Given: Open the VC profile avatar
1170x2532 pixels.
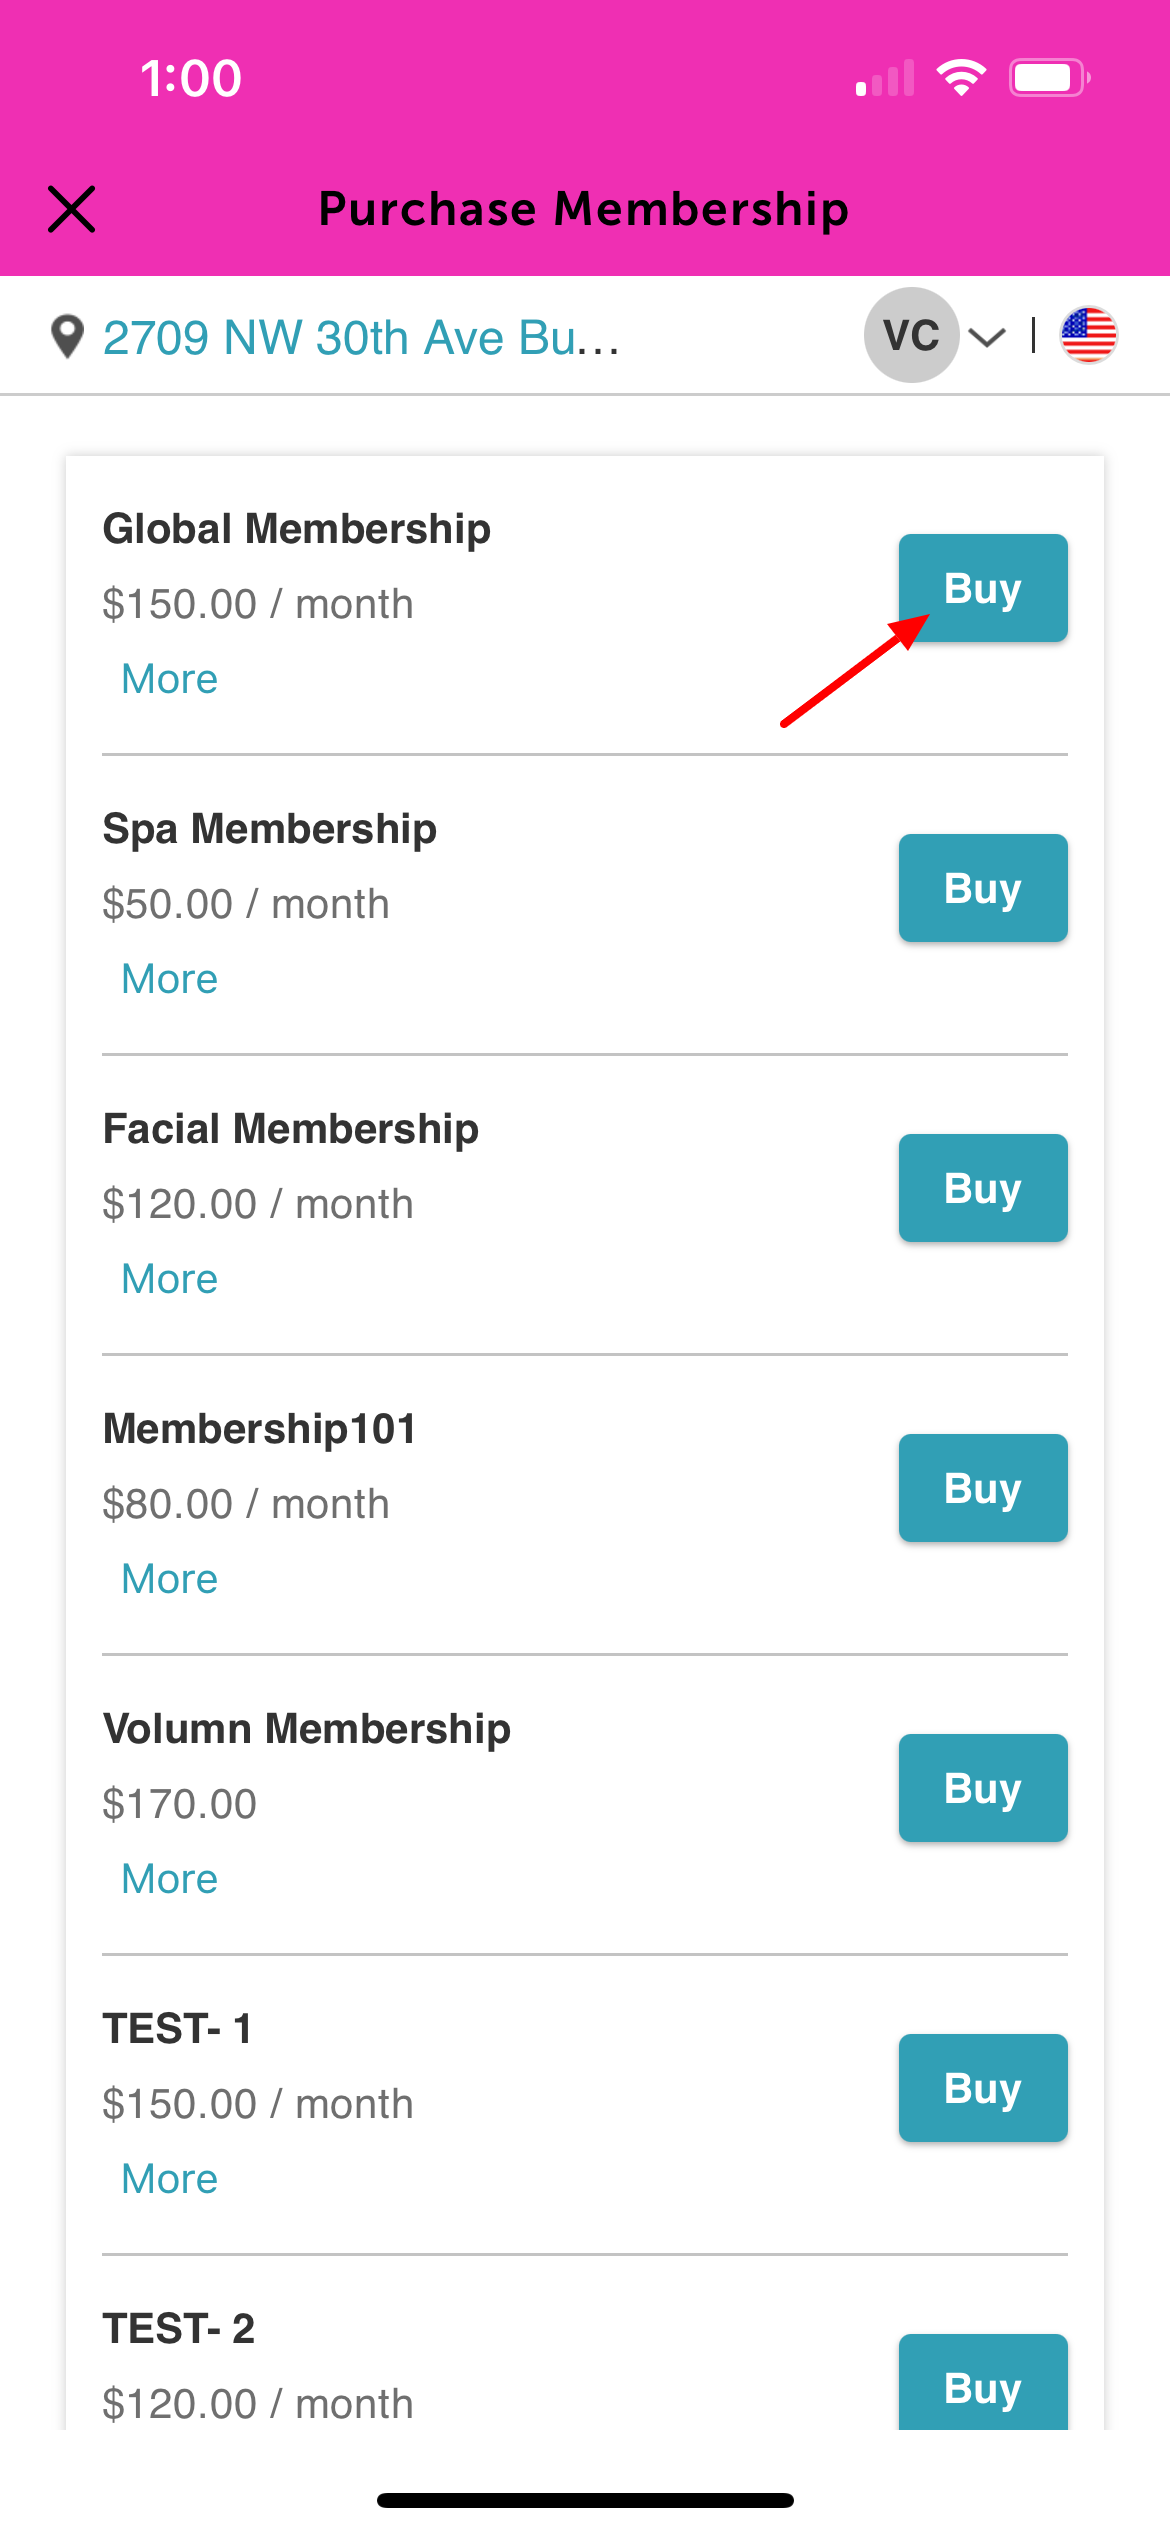Looking at the screenshot, I should click(x=911, y=335).
